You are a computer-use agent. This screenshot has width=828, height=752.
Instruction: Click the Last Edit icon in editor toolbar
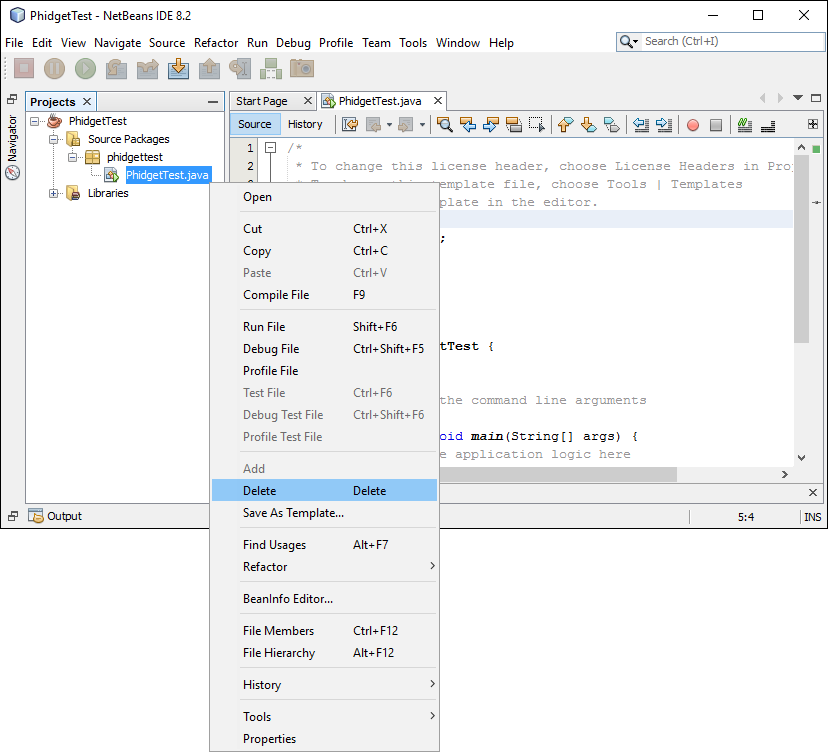coord(350,125)
